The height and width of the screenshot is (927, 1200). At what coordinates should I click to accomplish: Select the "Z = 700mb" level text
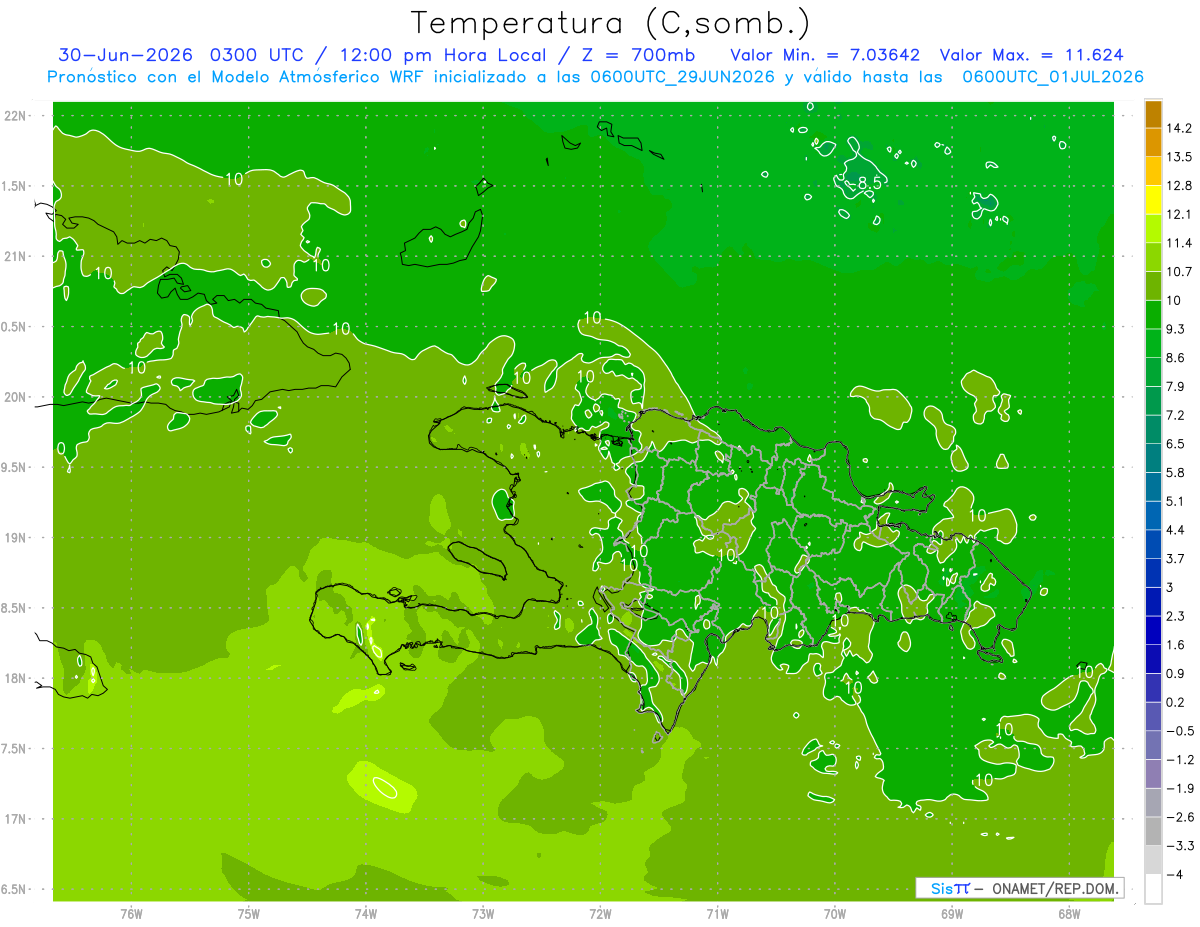tap(637, 54)
